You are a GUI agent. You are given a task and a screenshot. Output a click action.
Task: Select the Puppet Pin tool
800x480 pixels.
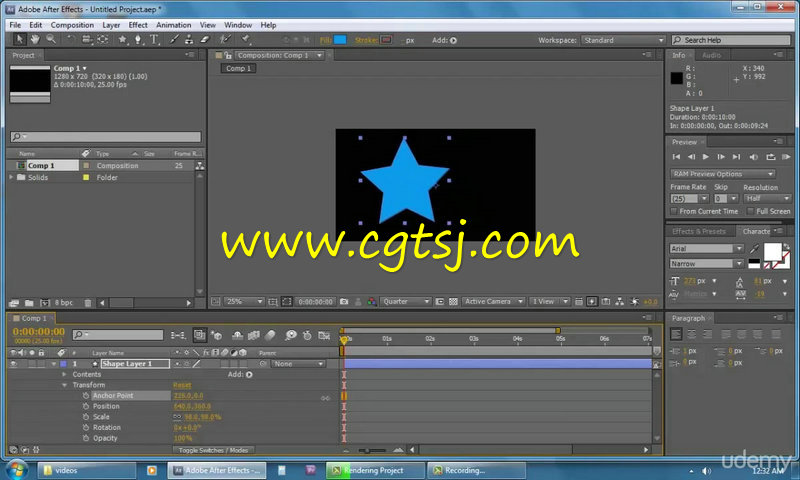click(x=245, y=39)
